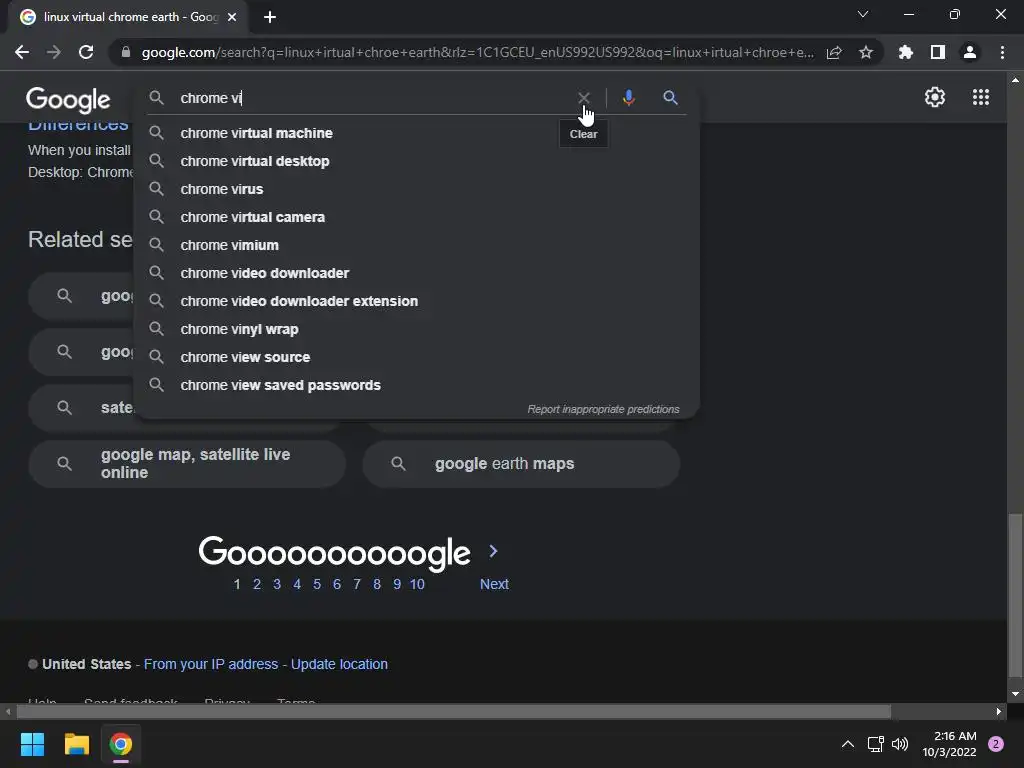Click horizontal scrollbar right arrow
1024x768 pixels.
pos(999,711)
